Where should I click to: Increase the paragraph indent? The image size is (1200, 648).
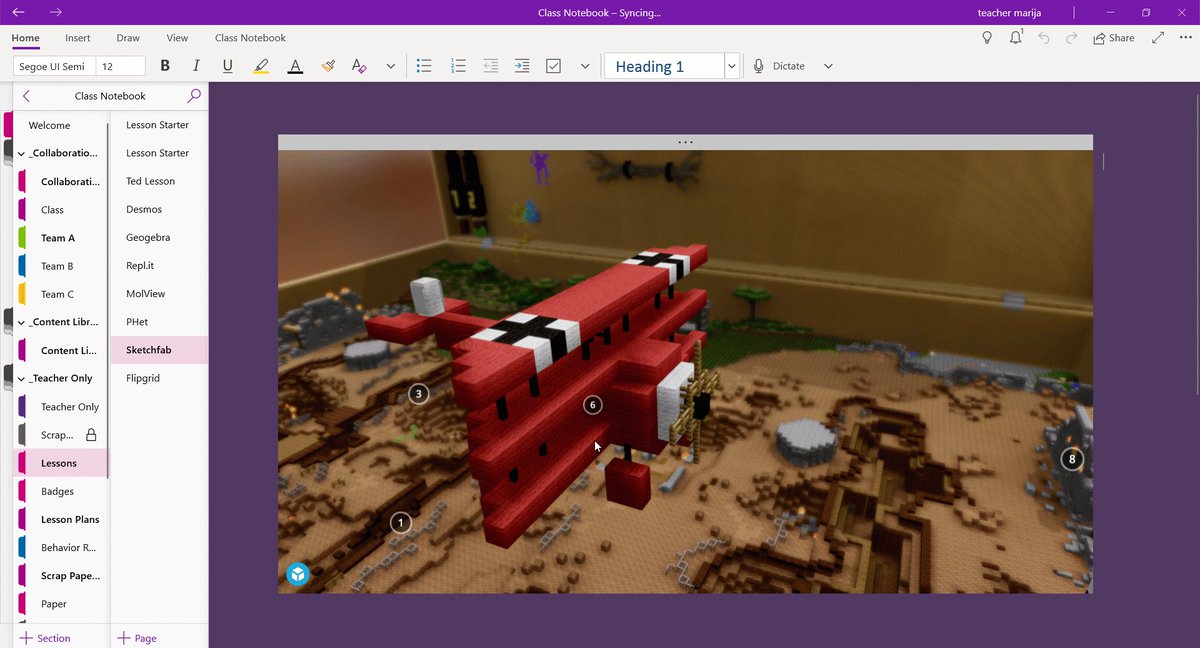522,66
